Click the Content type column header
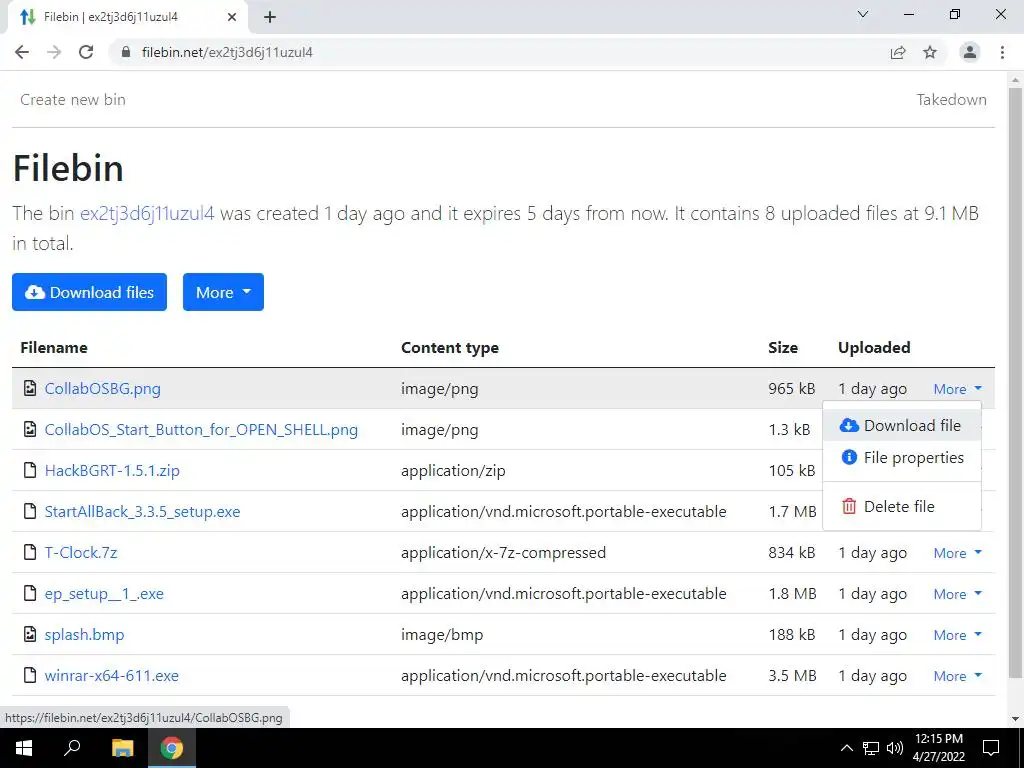1024x768 pixels. [x=450, y=347]
